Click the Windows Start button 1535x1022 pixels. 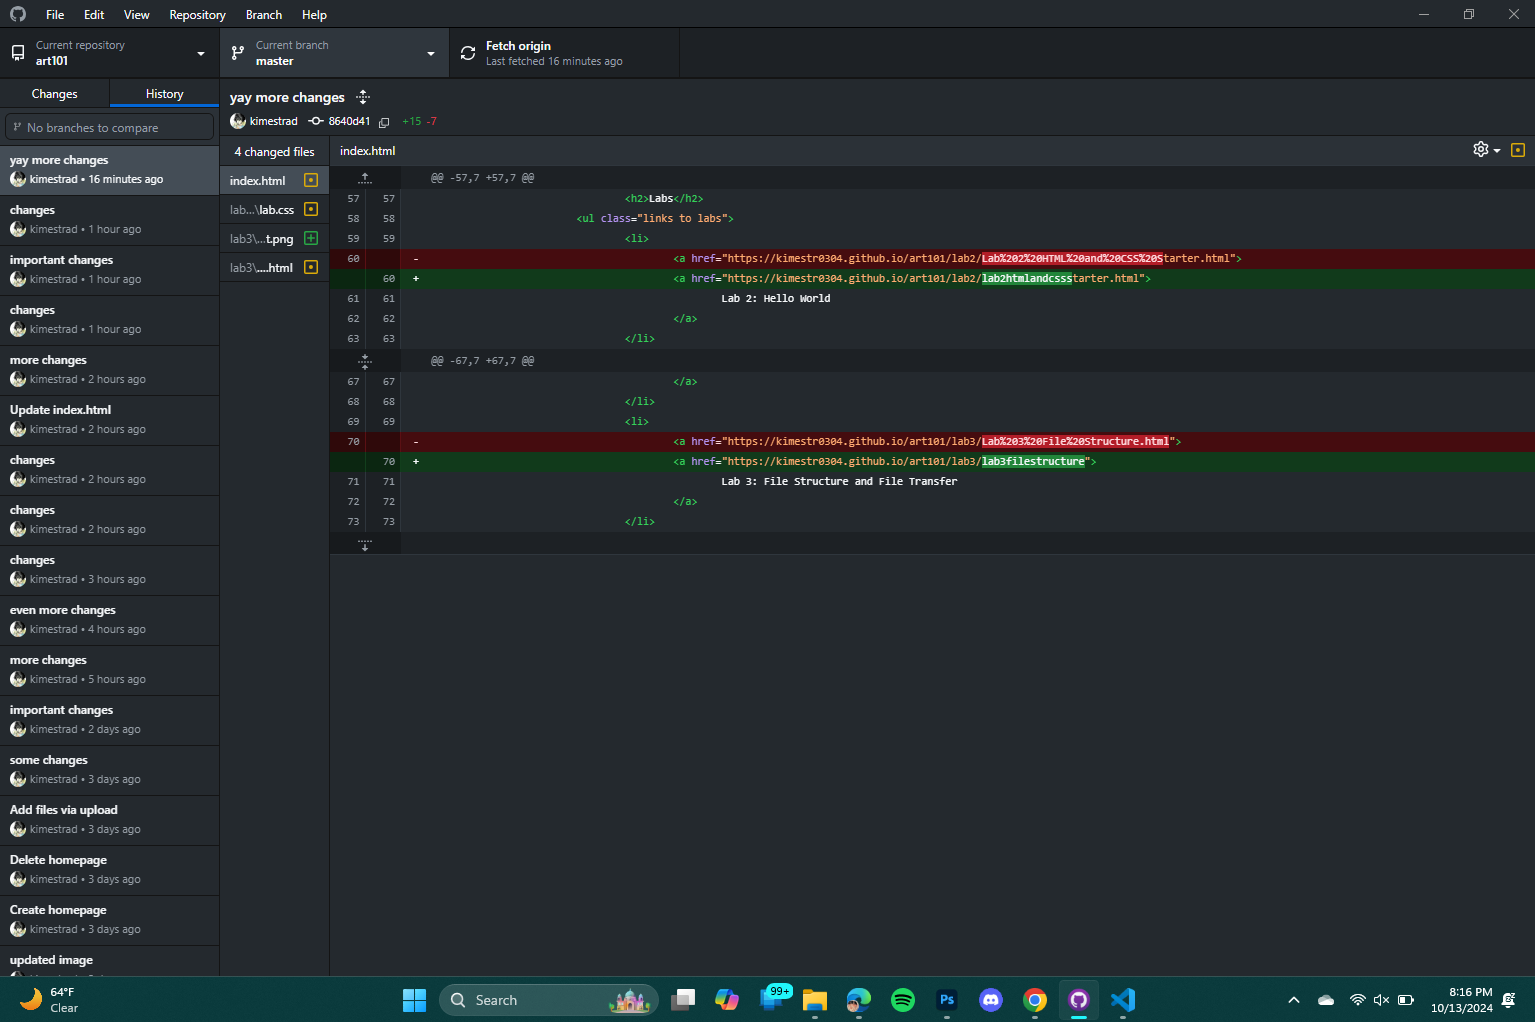(413, 999)
